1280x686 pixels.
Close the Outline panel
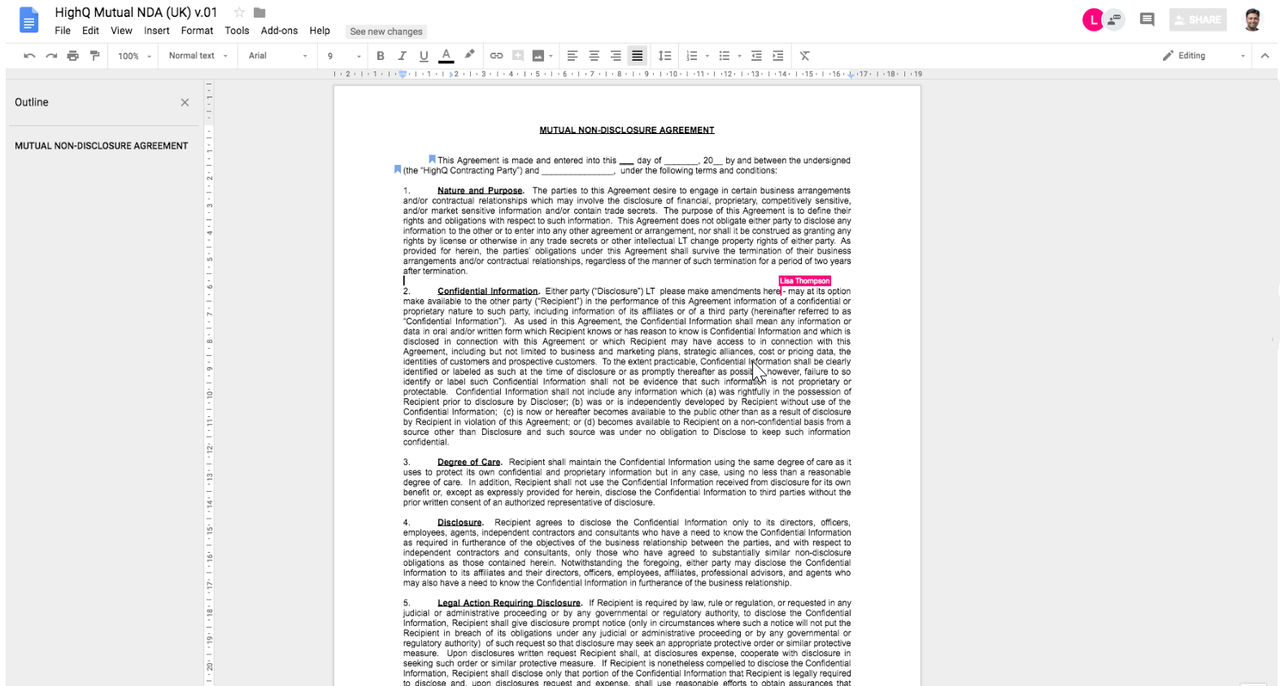(184, 102)
